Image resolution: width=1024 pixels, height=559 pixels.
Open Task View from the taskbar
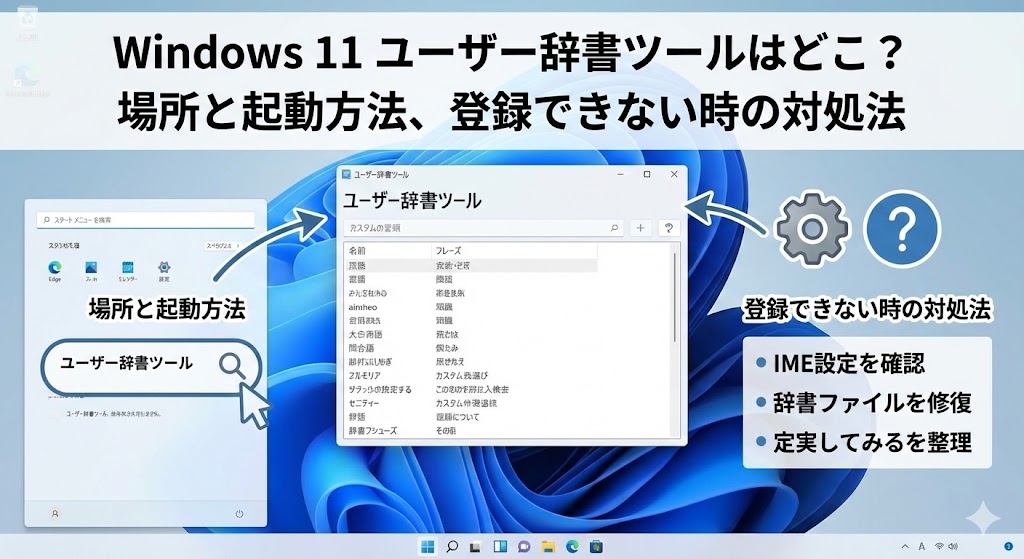pyautogui.click(x=475, y=547)
